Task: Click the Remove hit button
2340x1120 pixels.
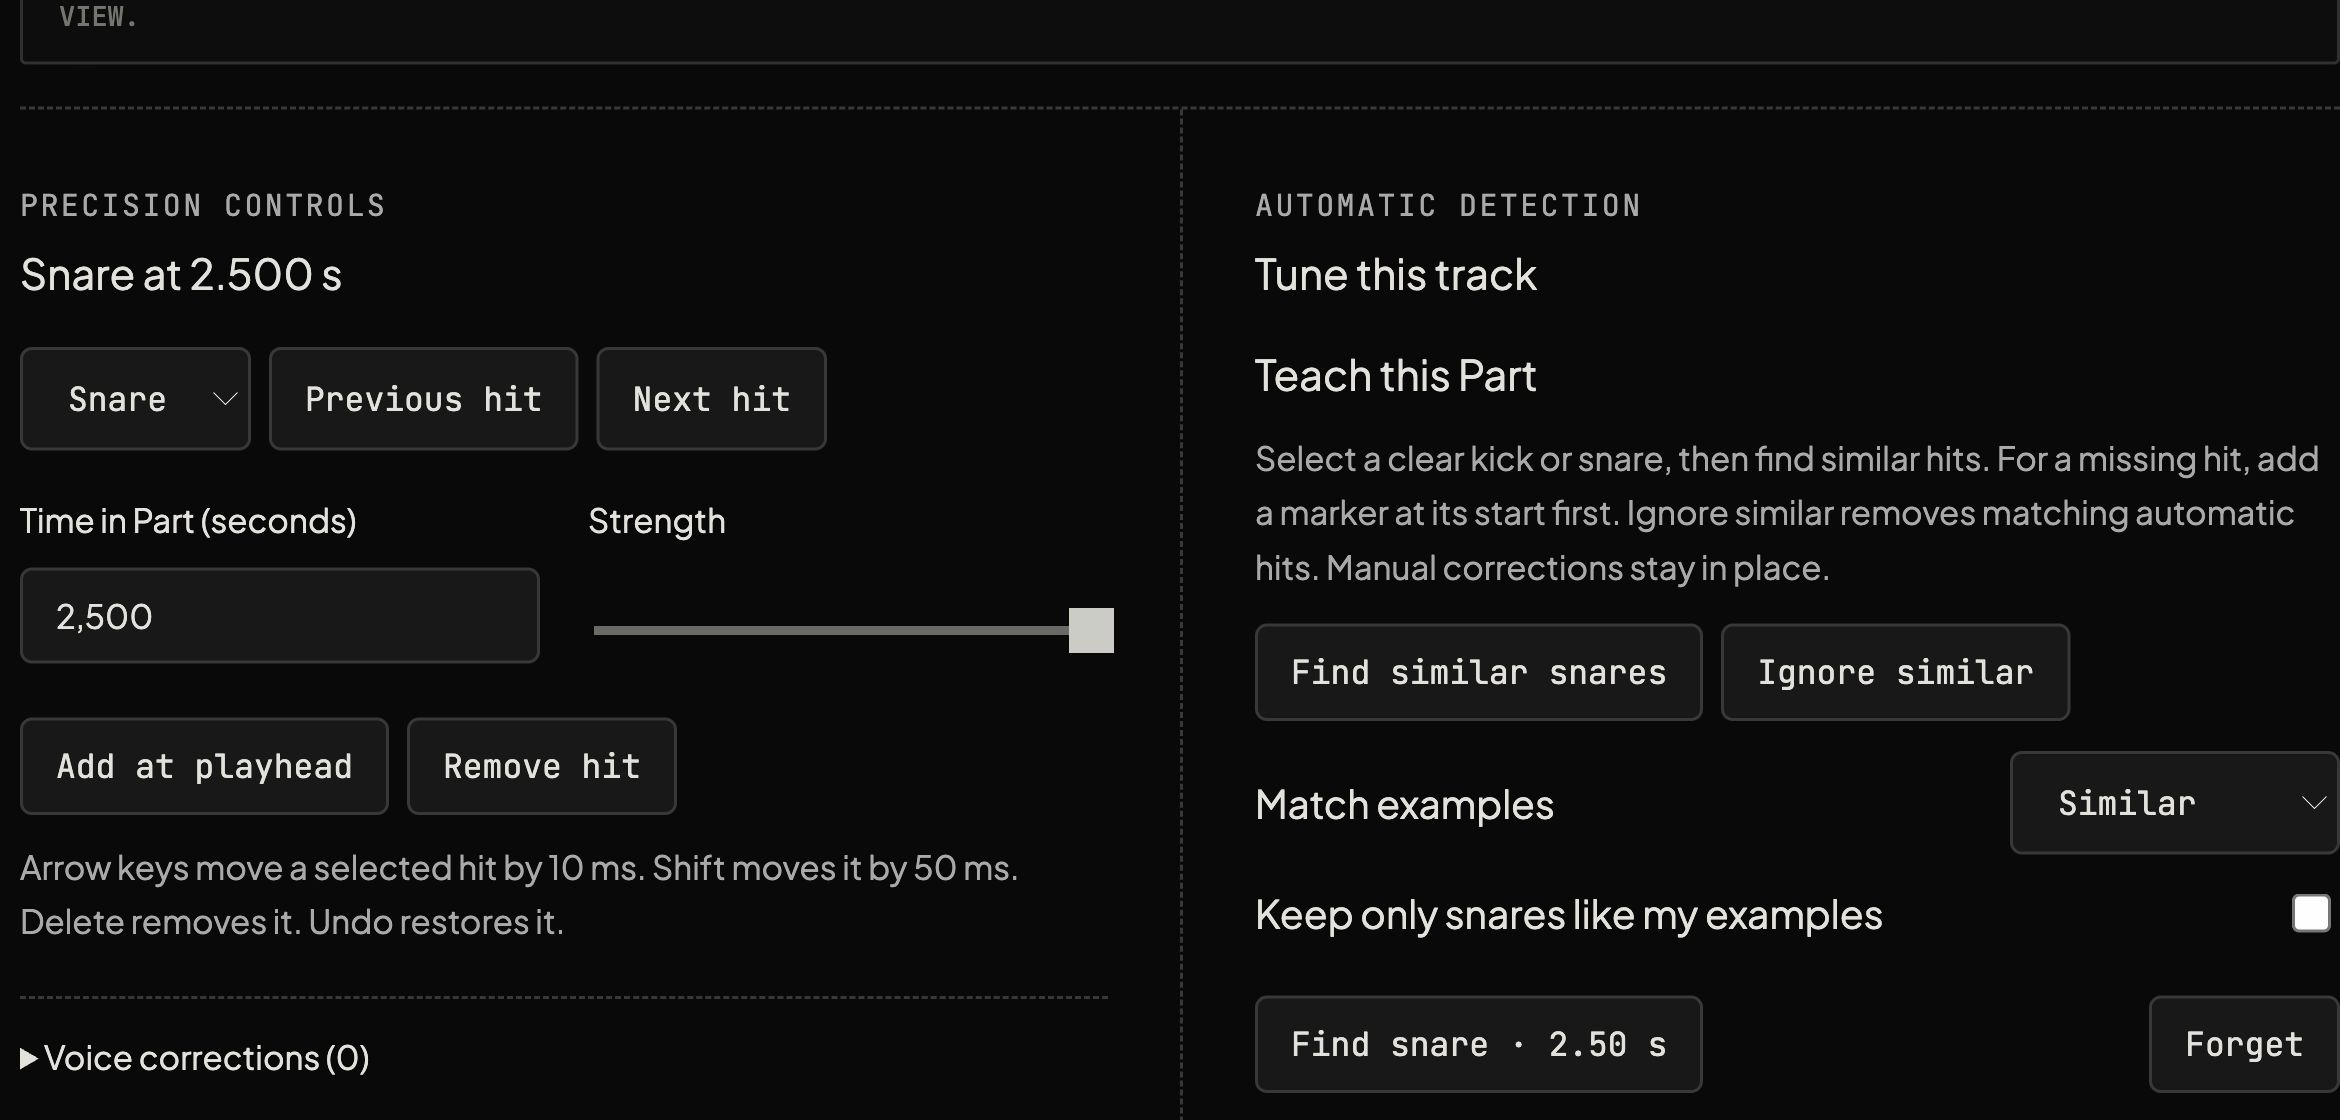Action: [x=541, y=766]
